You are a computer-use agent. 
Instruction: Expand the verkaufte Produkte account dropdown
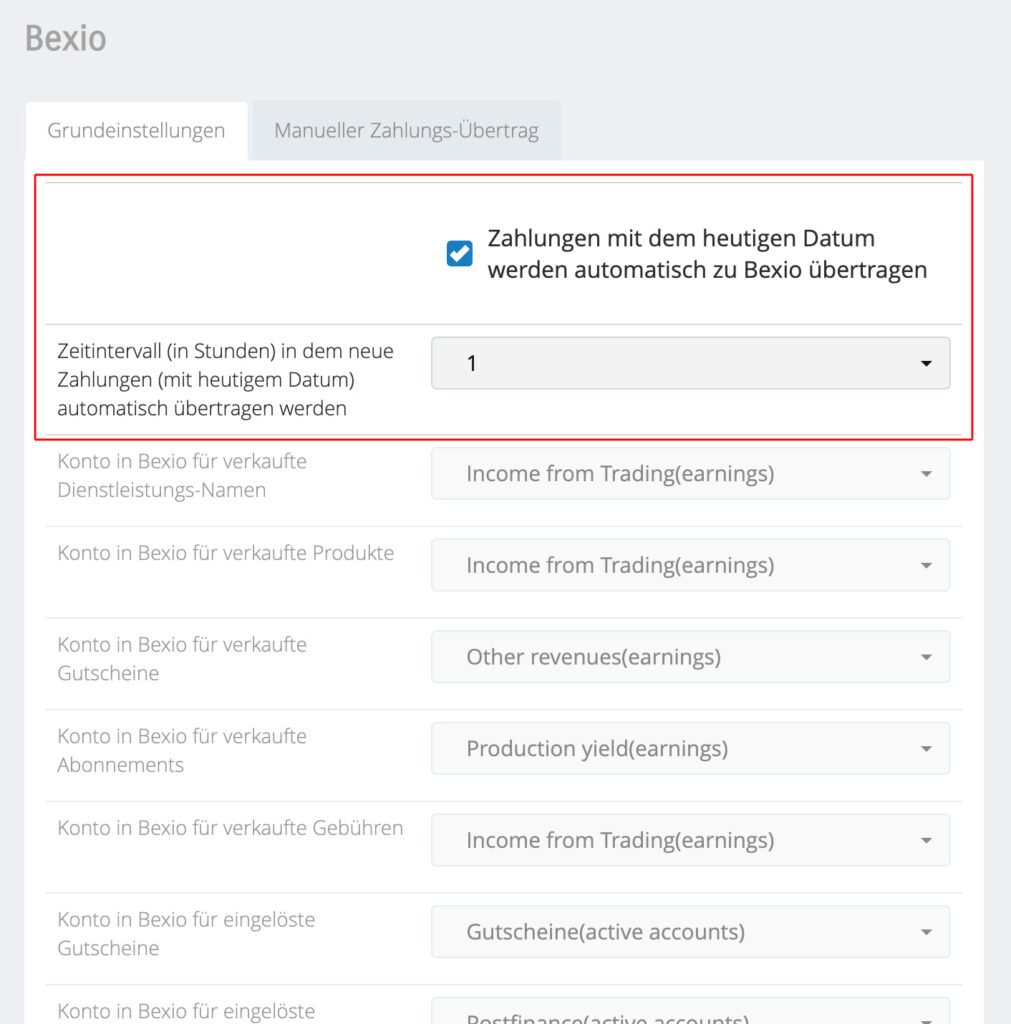pos(690,566)
